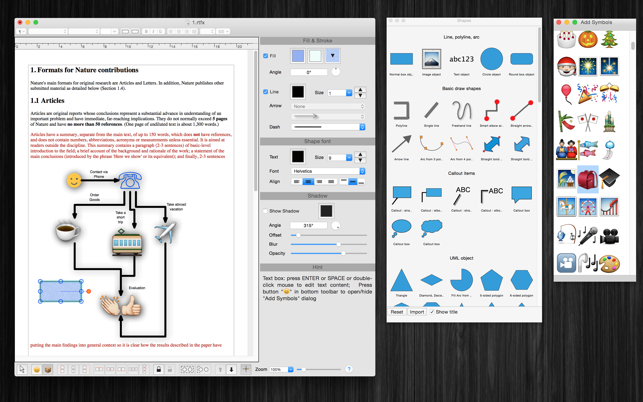Screen dimensions: 643x402
Task: Set vertical text align to middle
Action: 353,182
